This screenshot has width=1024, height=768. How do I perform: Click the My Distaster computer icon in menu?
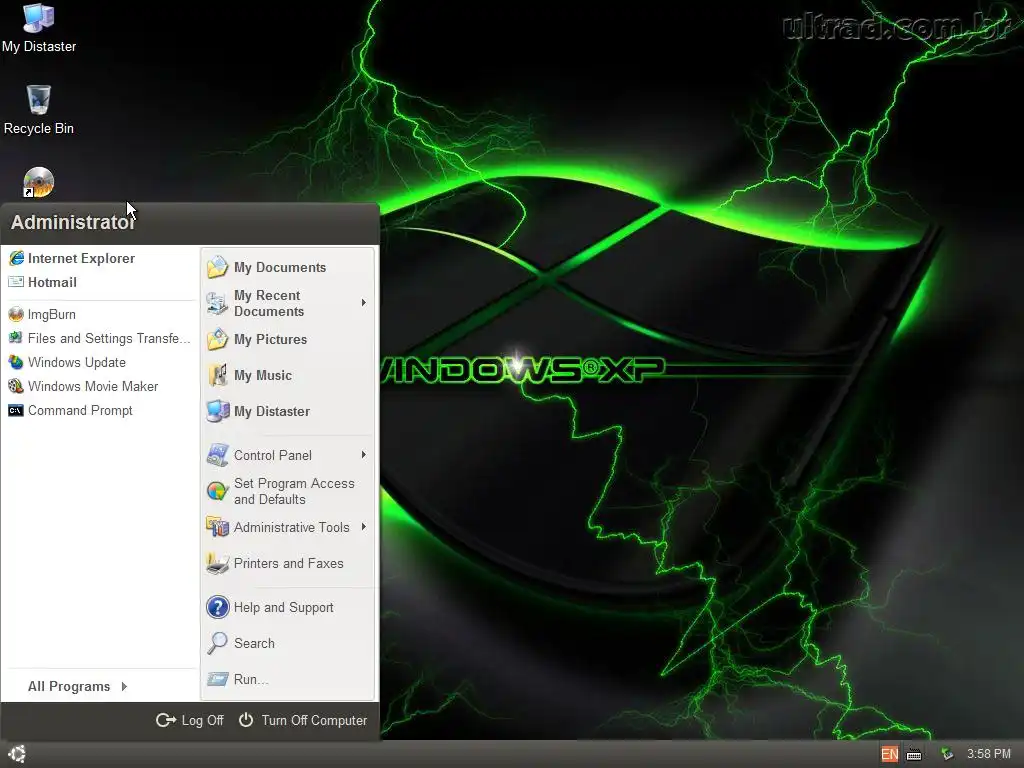click(x=217, y=411)
